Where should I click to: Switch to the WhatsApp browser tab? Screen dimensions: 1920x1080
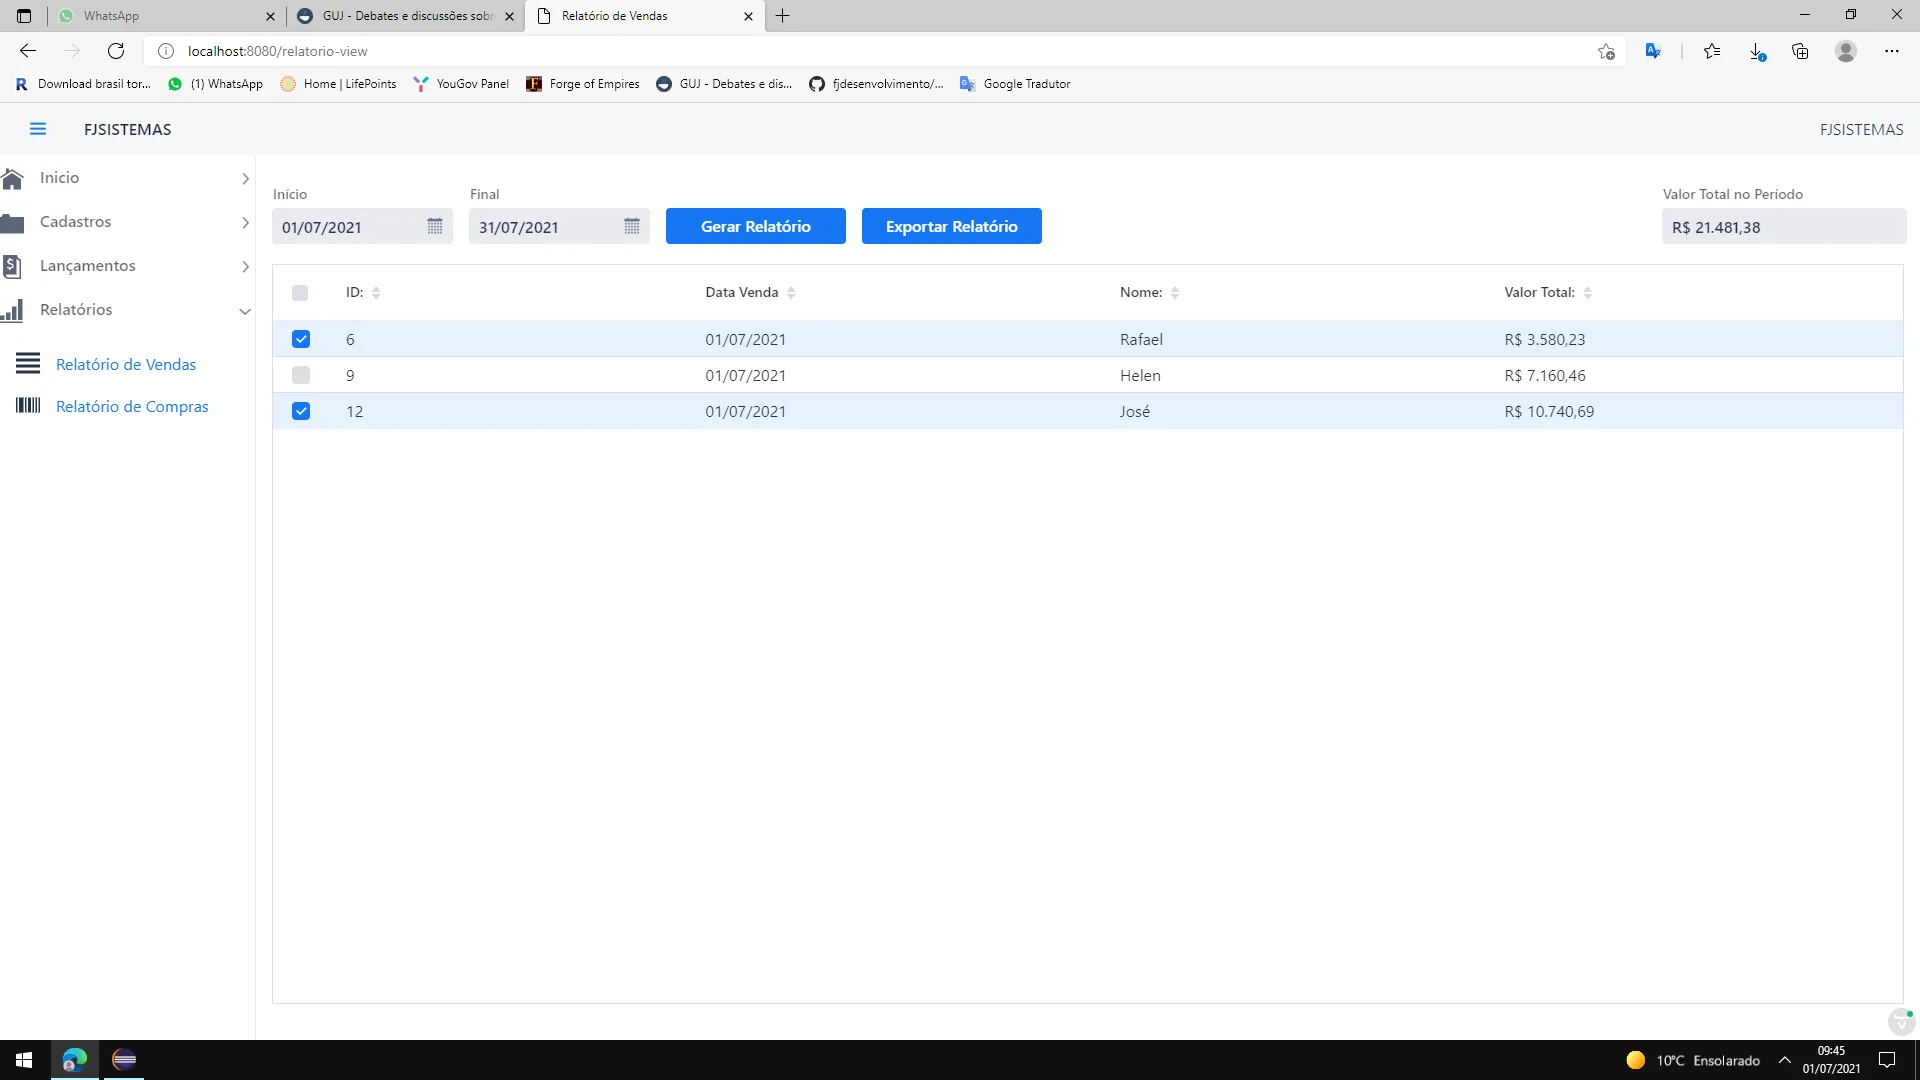coord(160,16)
